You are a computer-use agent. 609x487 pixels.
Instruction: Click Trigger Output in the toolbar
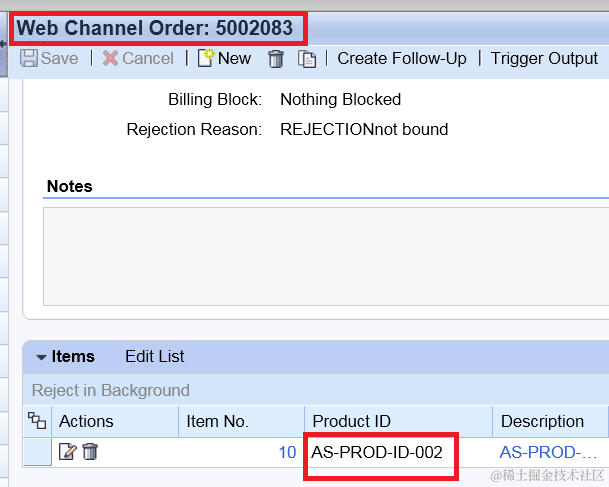tap(544, 58)
